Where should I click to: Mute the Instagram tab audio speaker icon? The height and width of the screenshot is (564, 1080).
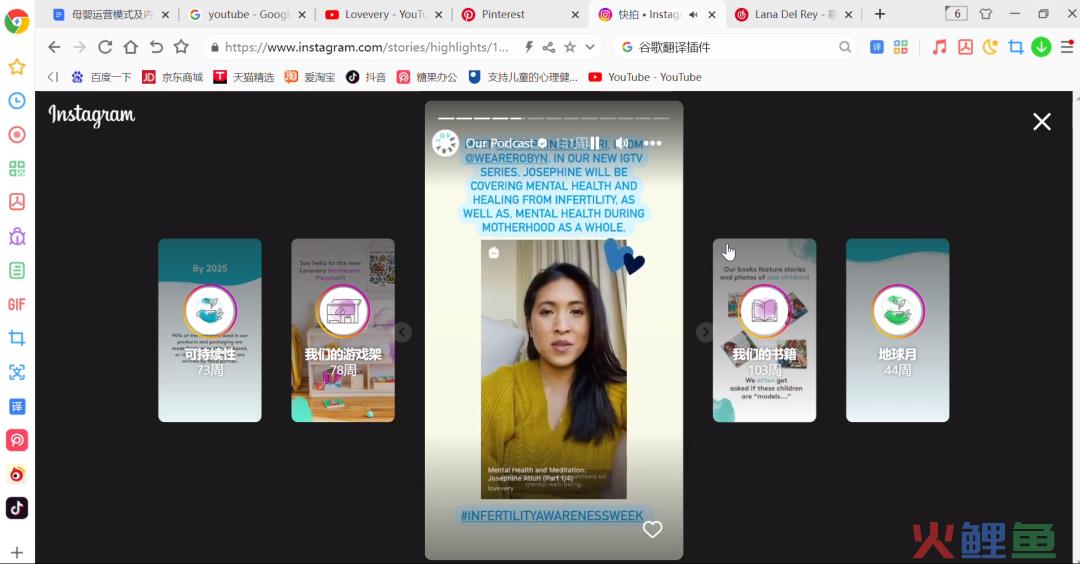(x=693, y=14)
